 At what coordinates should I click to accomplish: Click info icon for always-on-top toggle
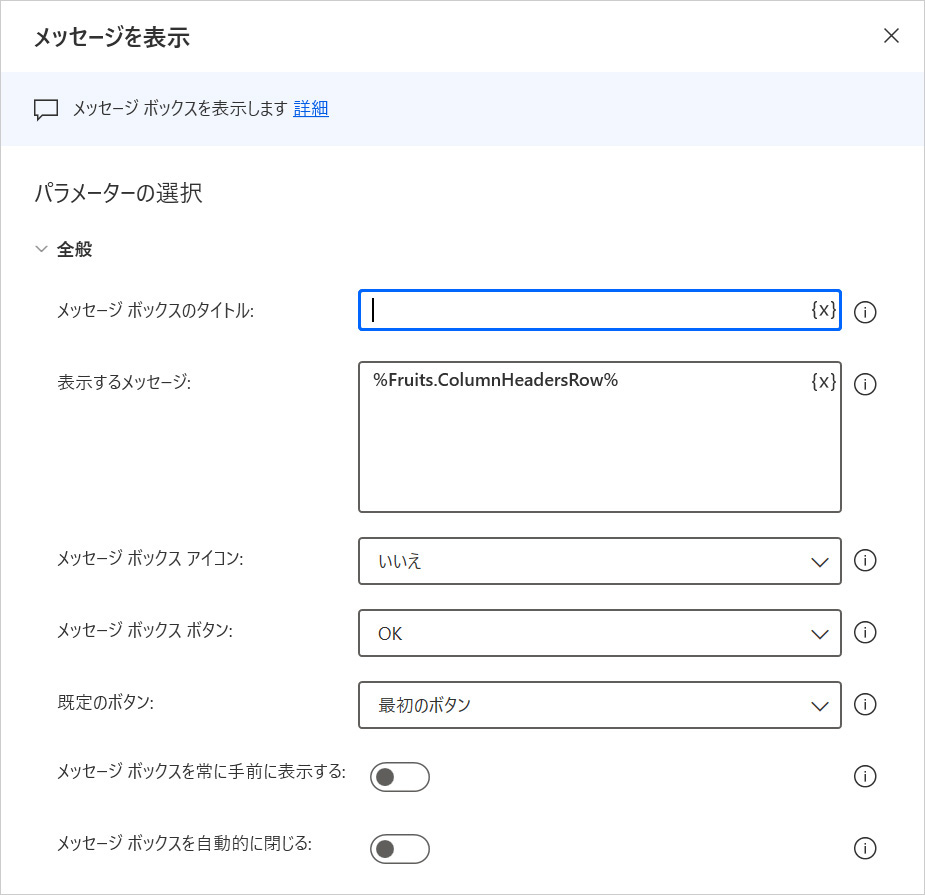click(x=866, y=777)
